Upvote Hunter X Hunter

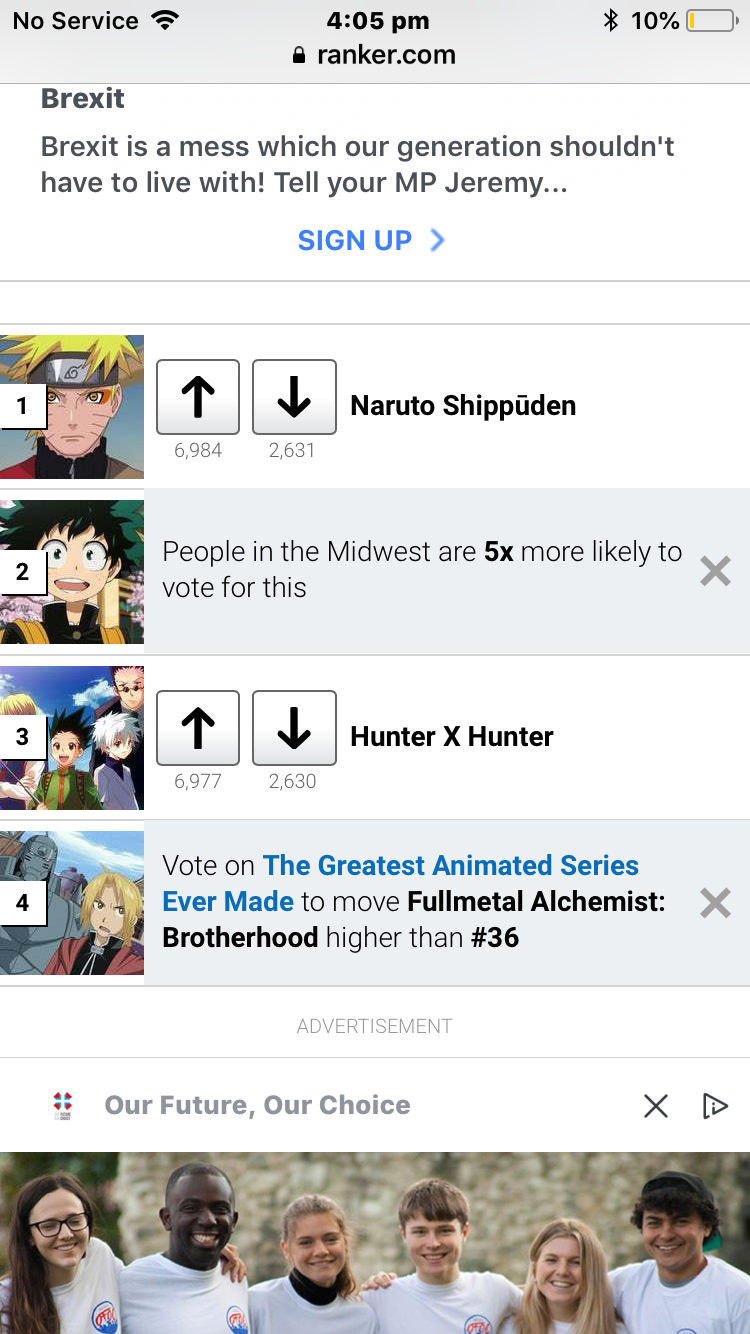[198, 728]
